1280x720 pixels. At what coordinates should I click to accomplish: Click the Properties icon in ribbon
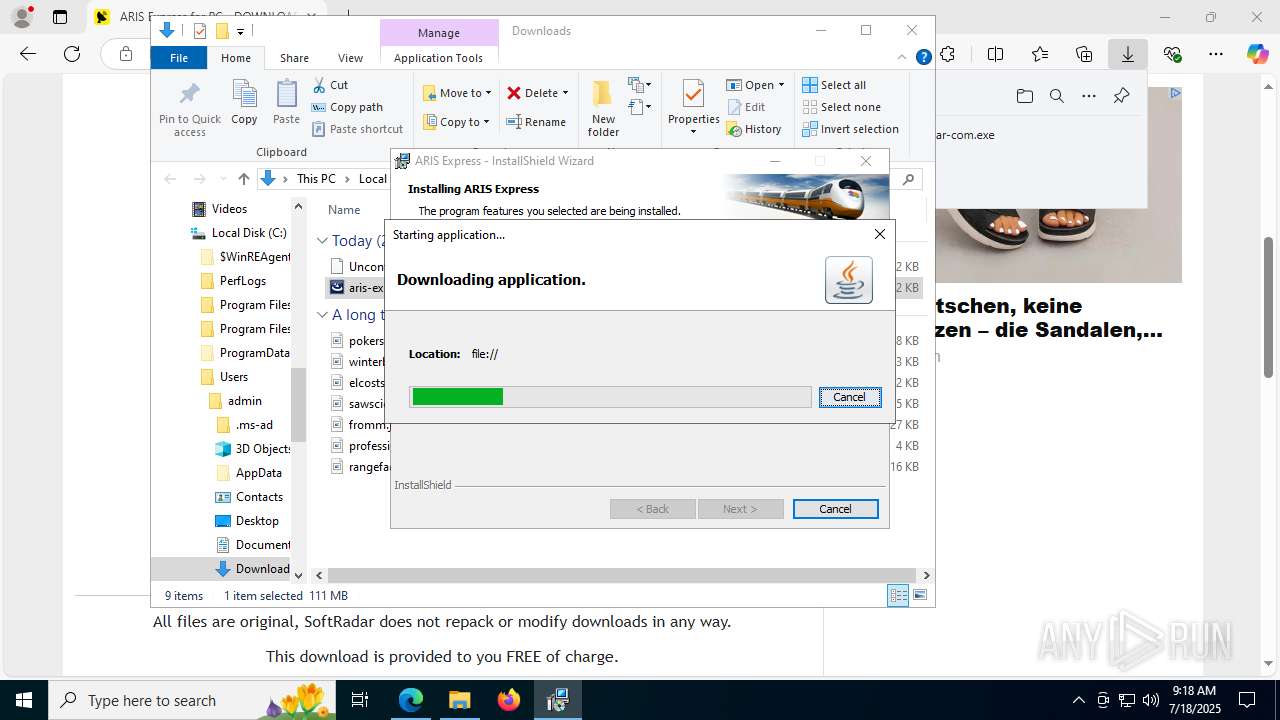coord(693,94)
